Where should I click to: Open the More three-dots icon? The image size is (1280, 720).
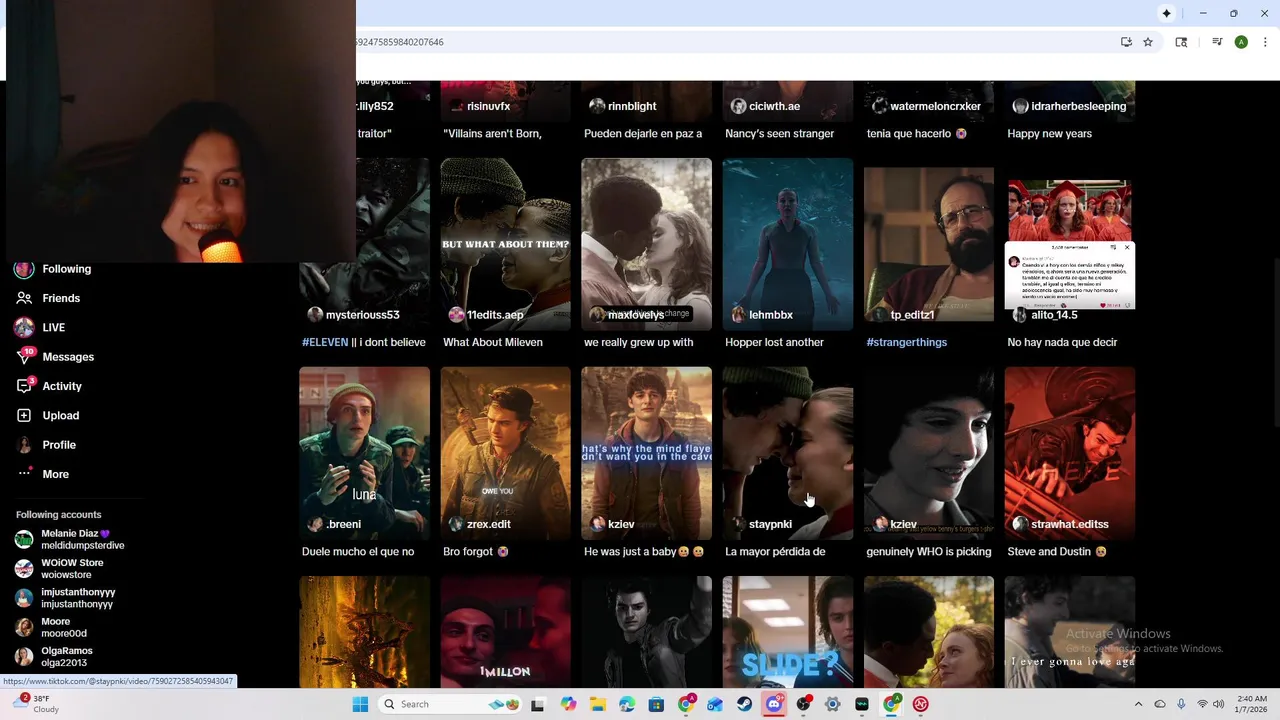24,474
